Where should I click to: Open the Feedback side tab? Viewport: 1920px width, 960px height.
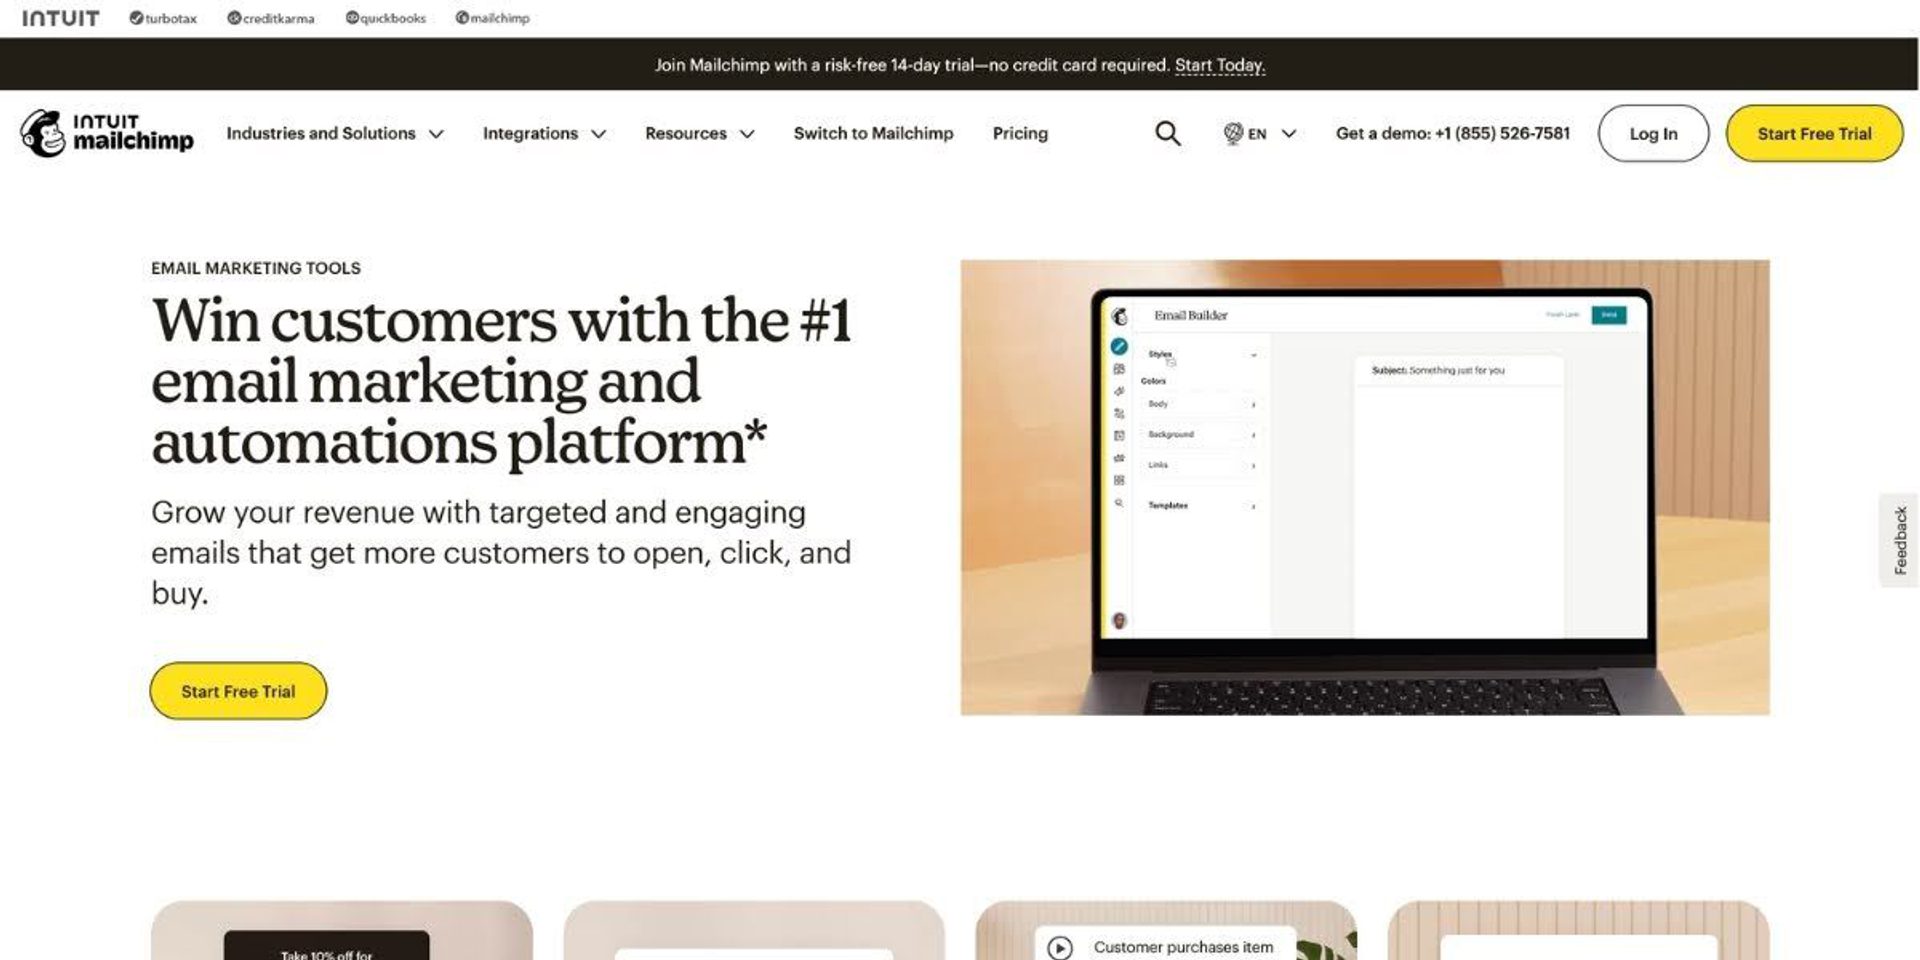[1900, 540]
